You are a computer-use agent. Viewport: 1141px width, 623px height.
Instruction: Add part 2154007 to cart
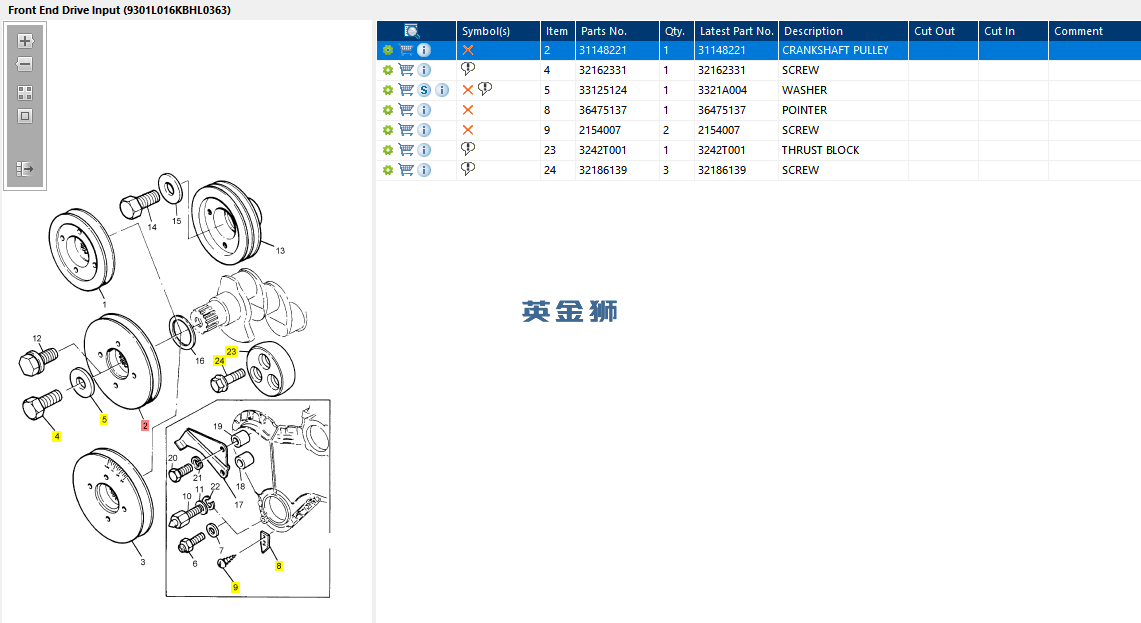tap(406, 130)
